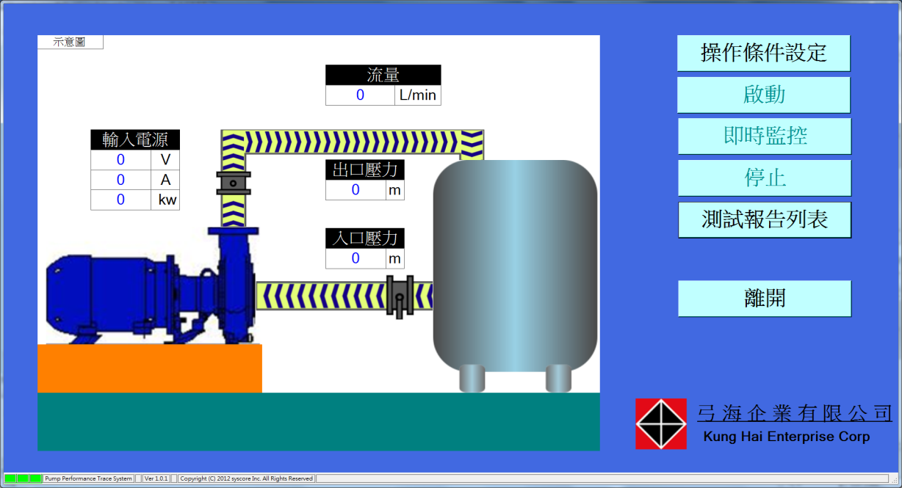Click the 入口壓力 inlet pressure value field

click(x=355, y=259)
